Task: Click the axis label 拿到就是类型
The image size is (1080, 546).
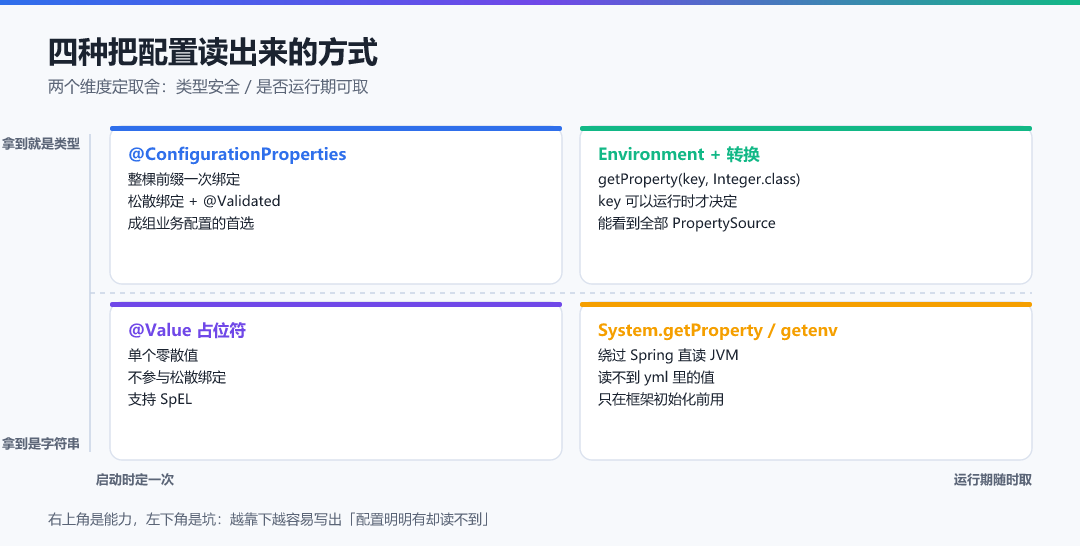Action: 41,144
